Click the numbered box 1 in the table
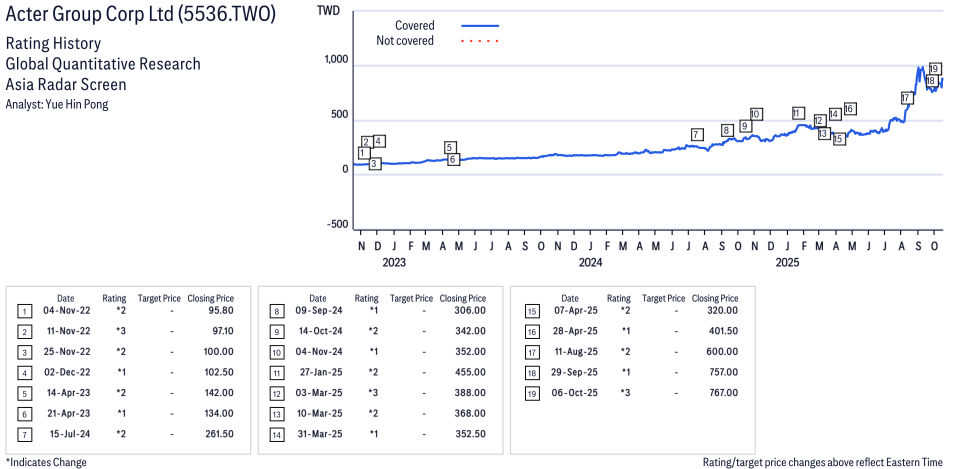Screen dimensions: 954x469 coord(24,312)
